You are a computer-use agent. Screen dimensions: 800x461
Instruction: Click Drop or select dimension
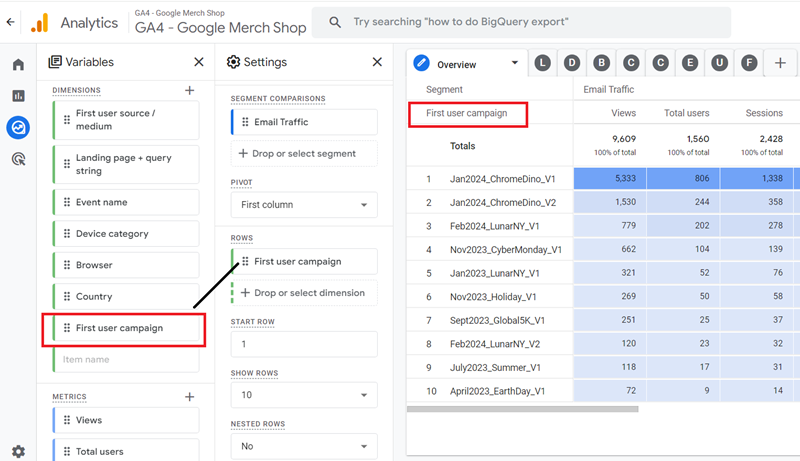coord(304,293)
